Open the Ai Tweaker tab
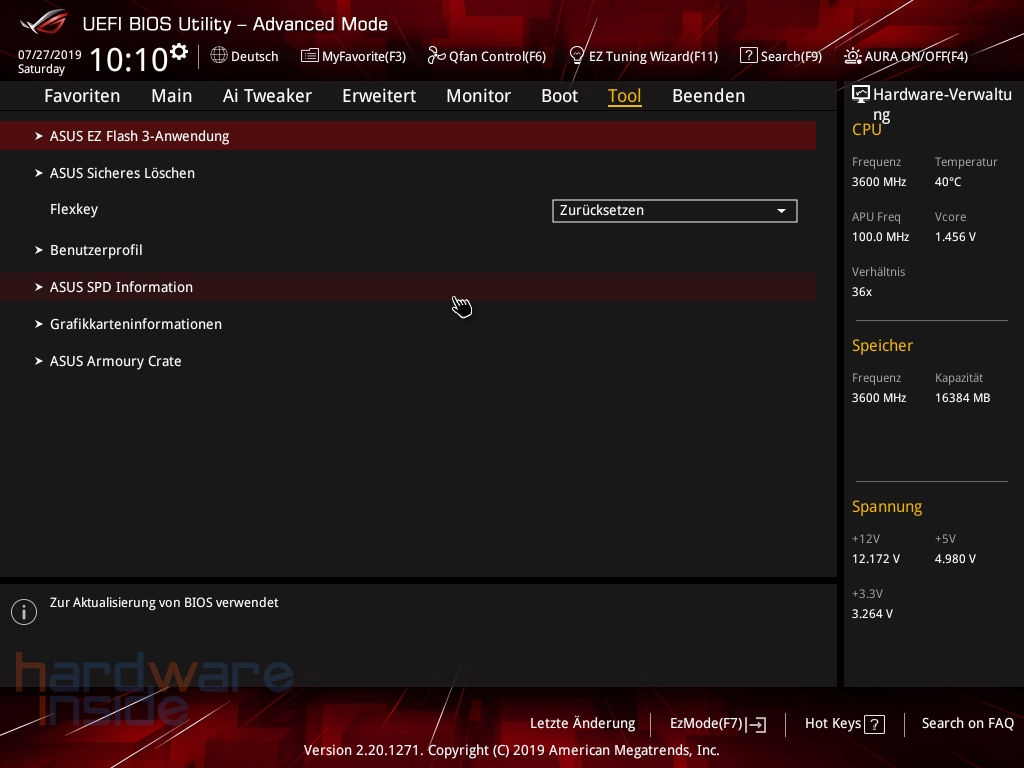Image resolution: width=1024 pixels, height=768 pixels. click(267, 96)
